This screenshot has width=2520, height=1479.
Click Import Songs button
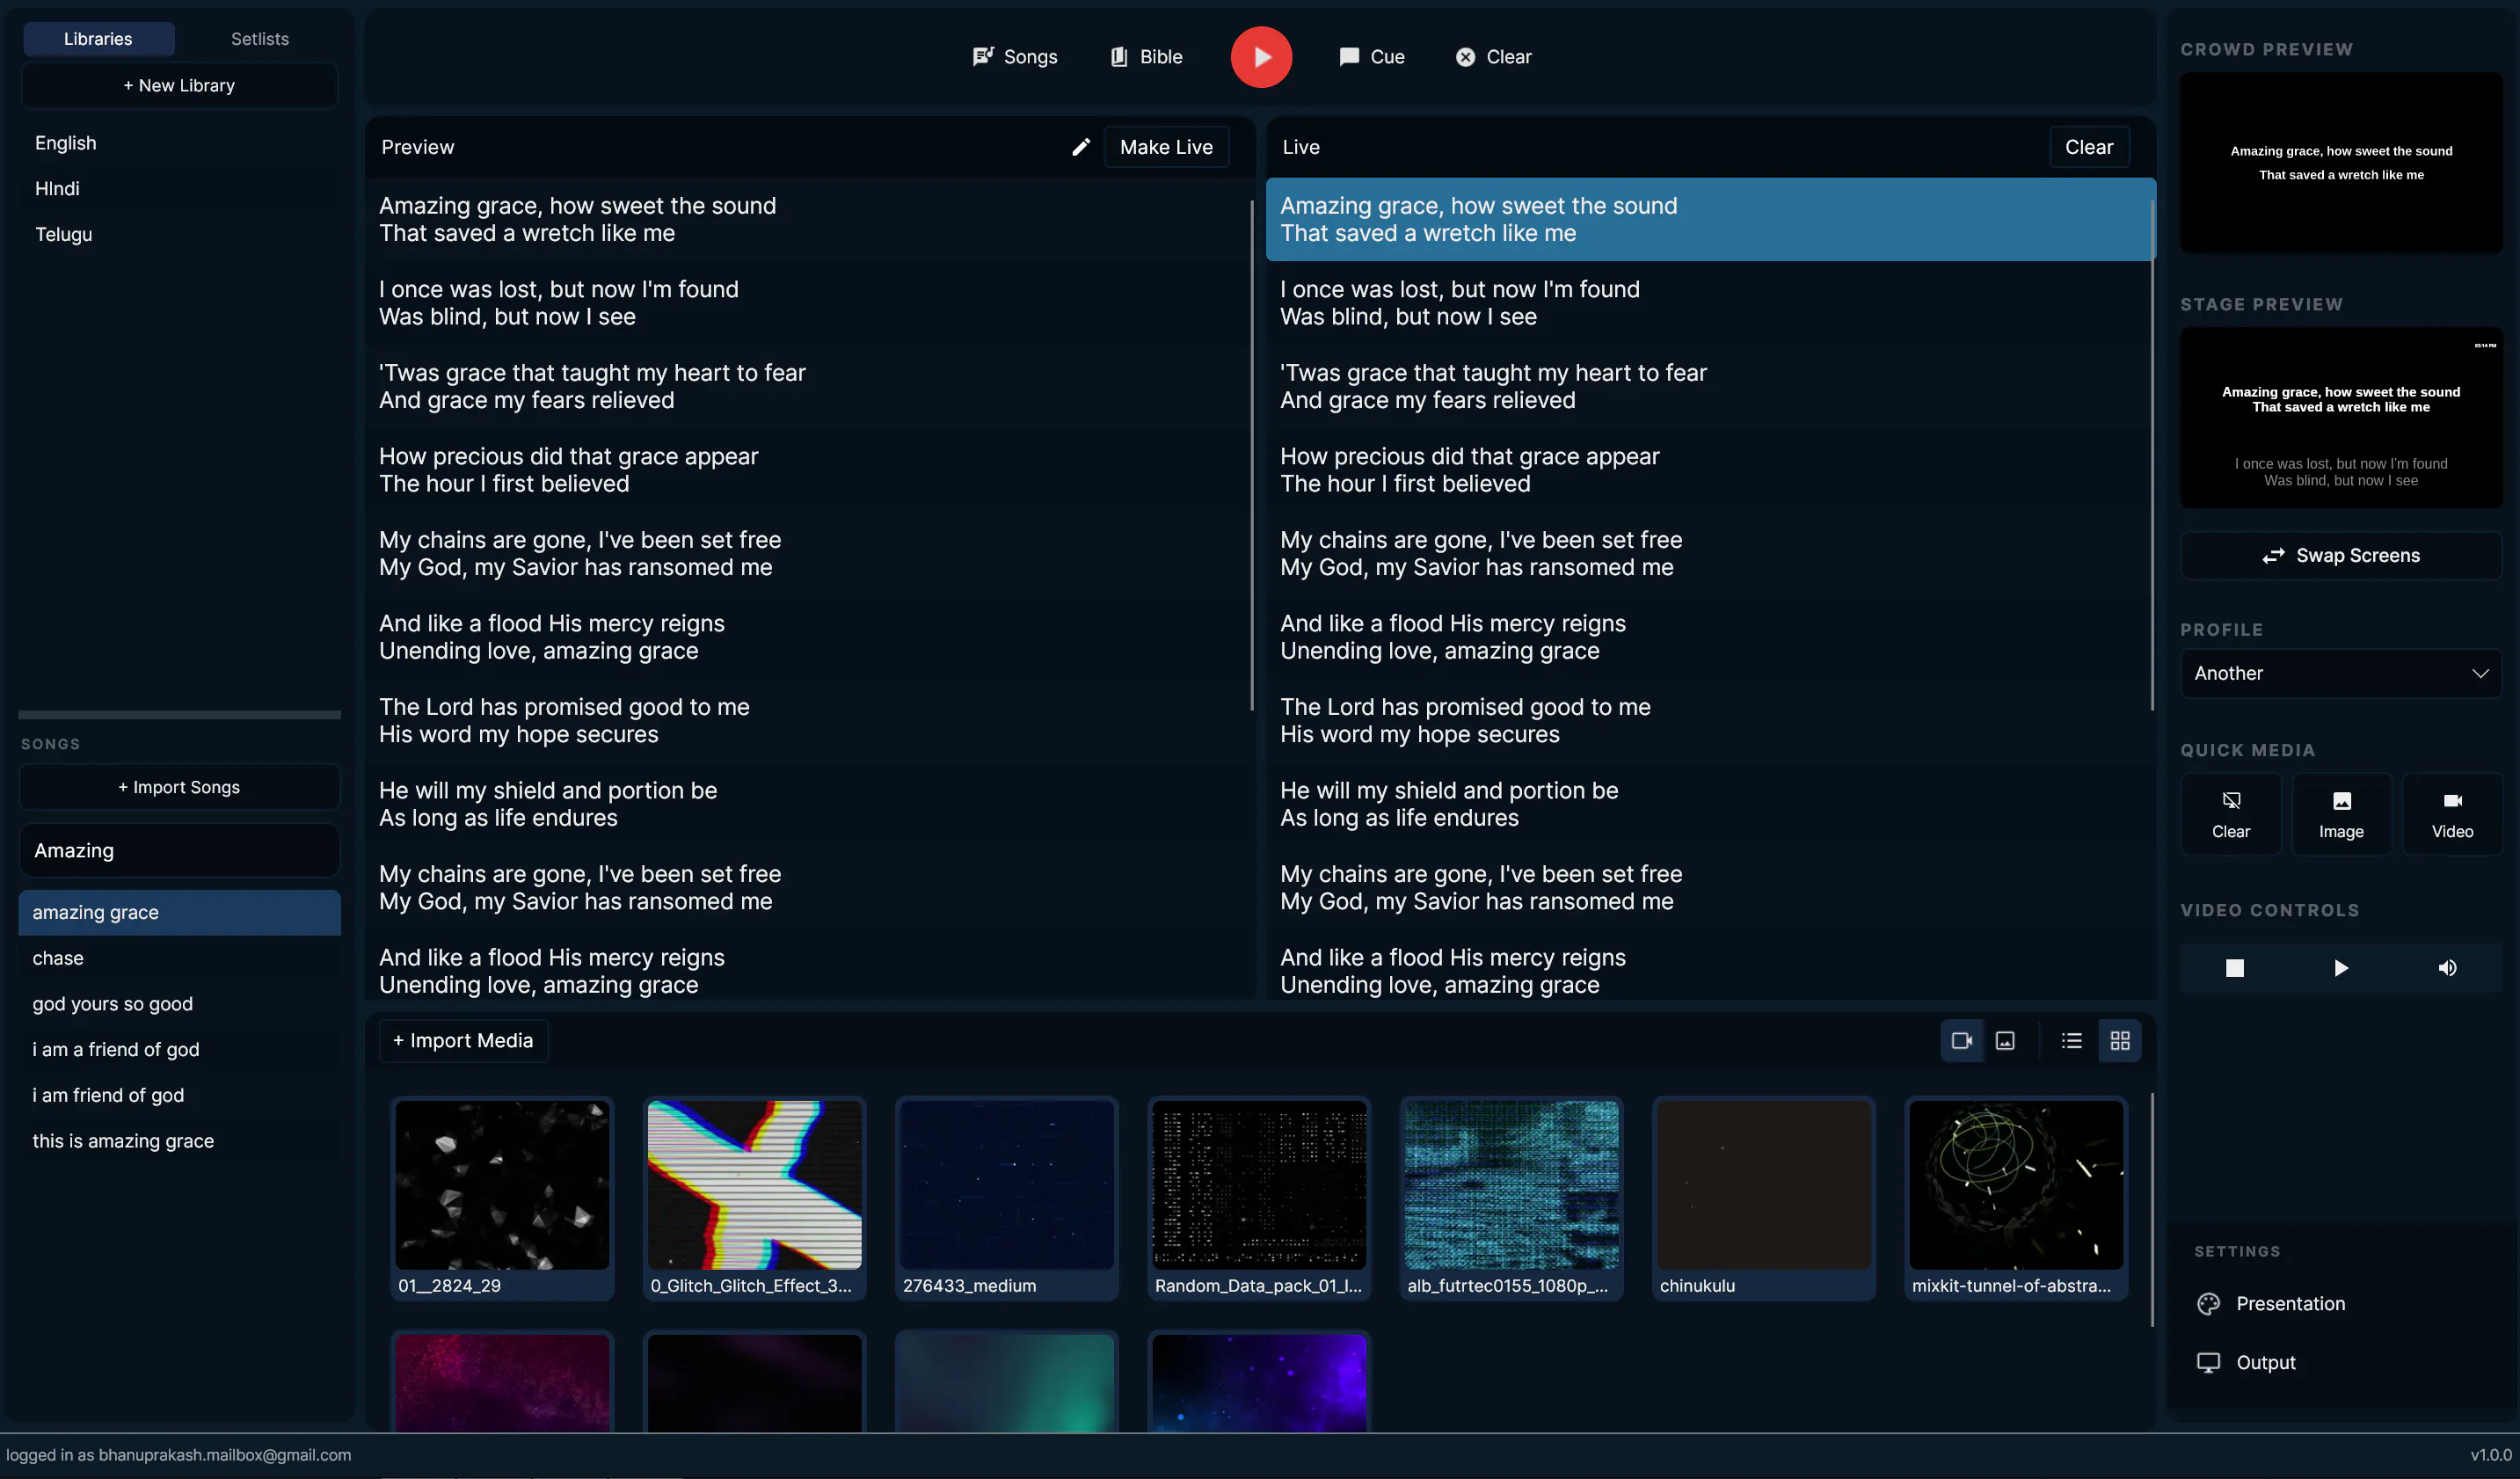[179, 787]
